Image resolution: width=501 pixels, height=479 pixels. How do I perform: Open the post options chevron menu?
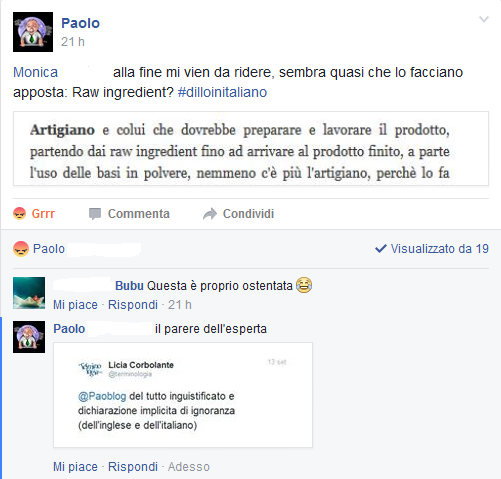click(484, 19)
